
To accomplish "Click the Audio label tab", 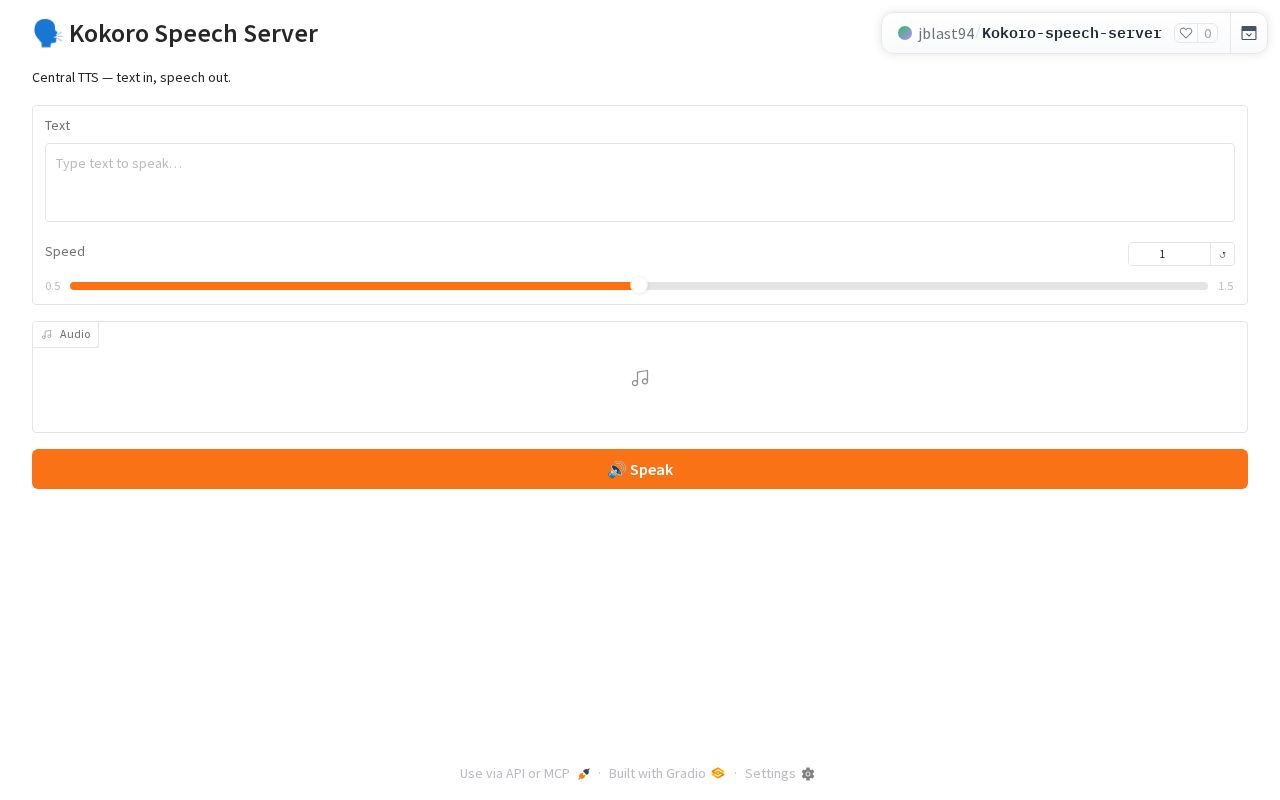I will (x=66, y=334).
